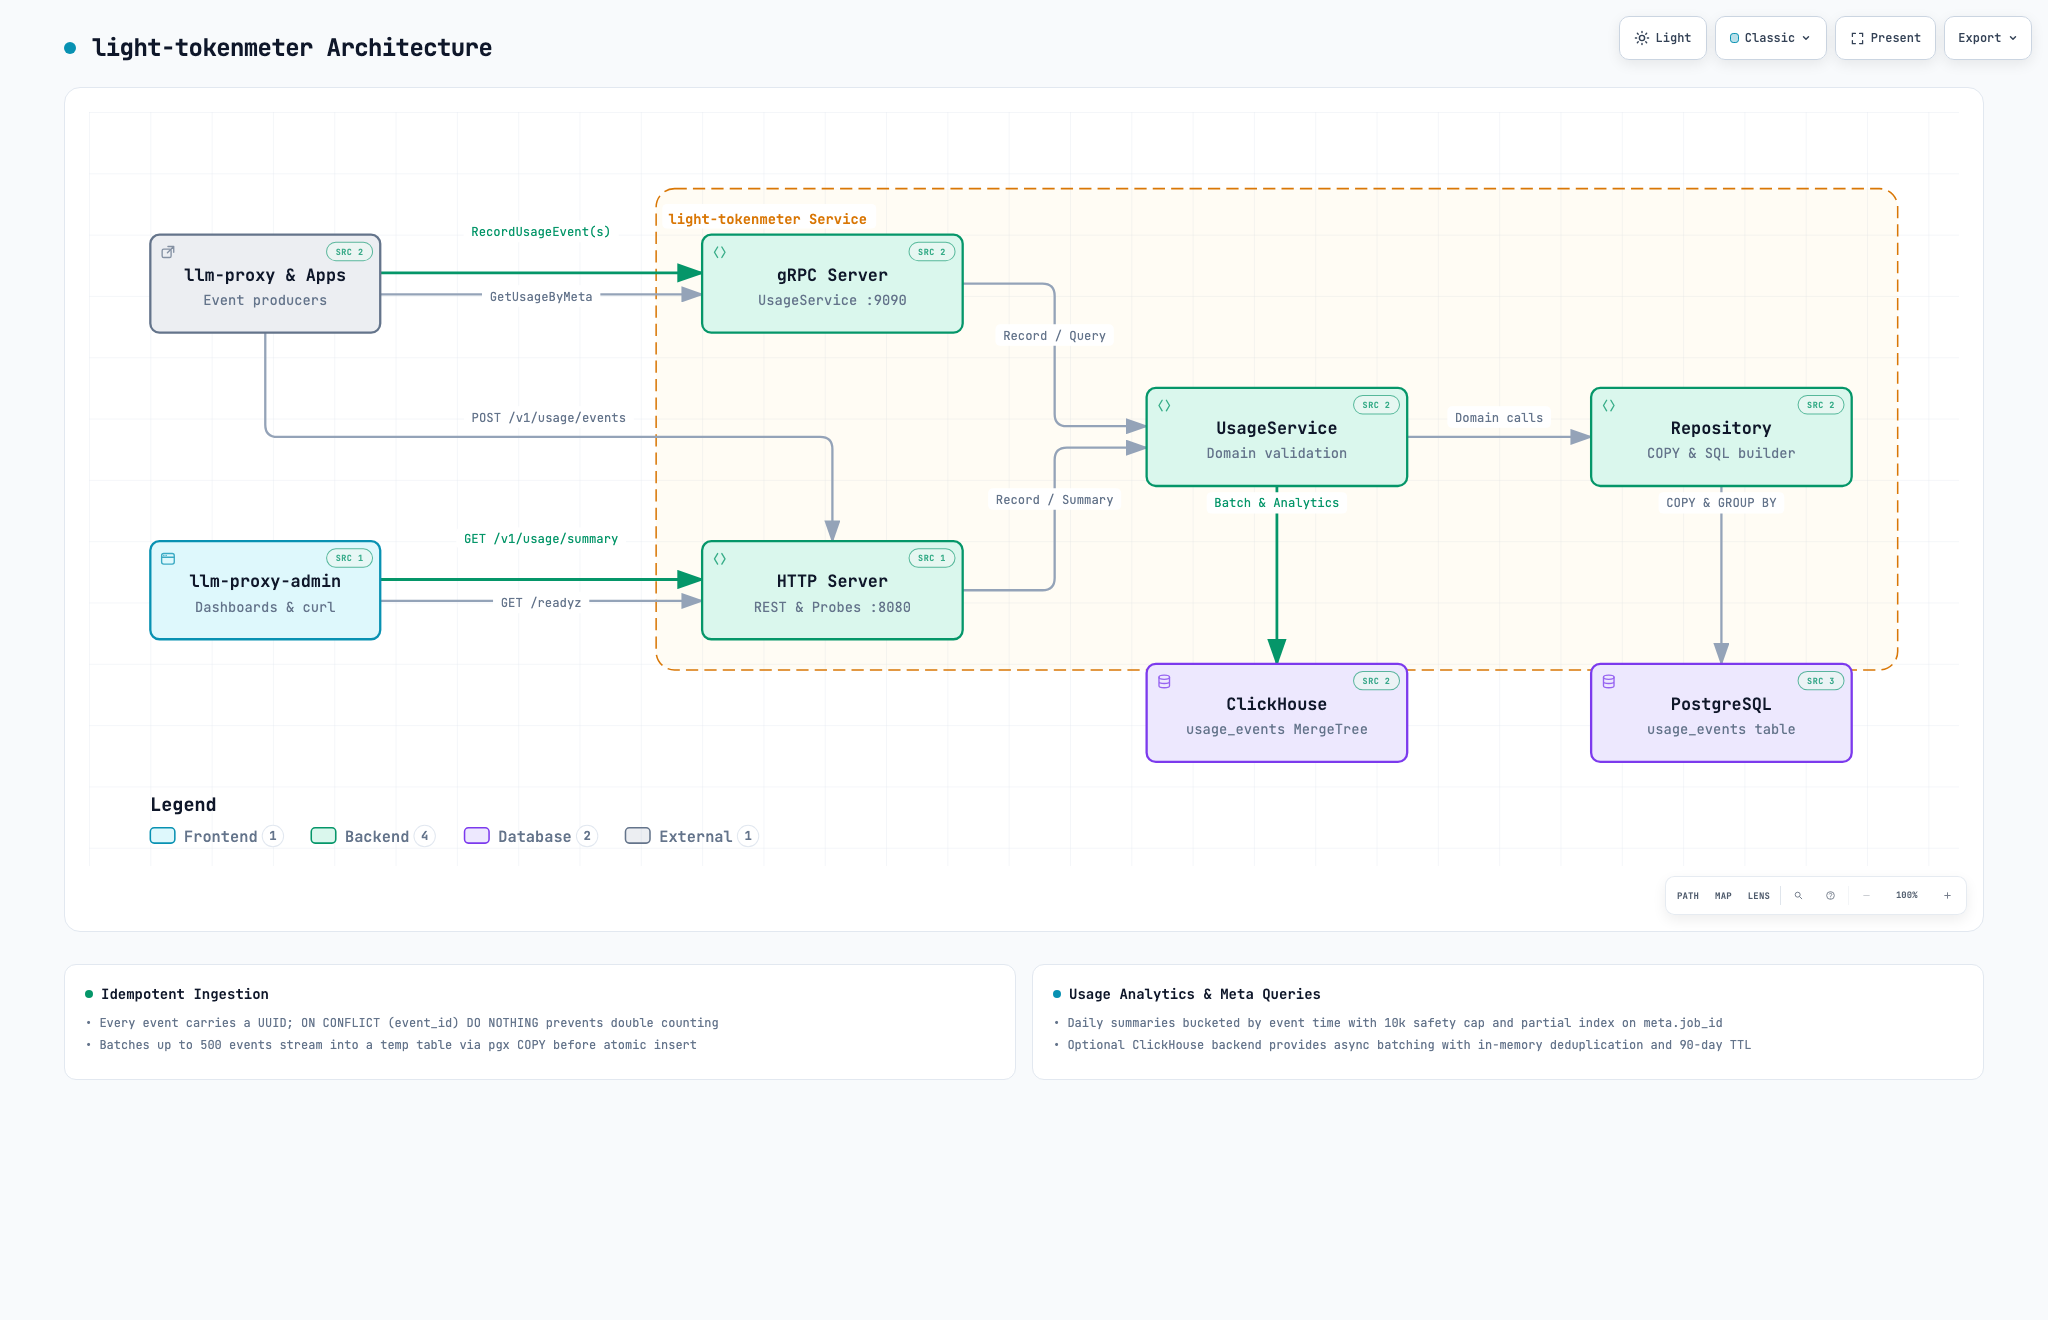2048x1320 pixels.
Task: Click the Database legend color swatch
Action: [x=477, y=836]
